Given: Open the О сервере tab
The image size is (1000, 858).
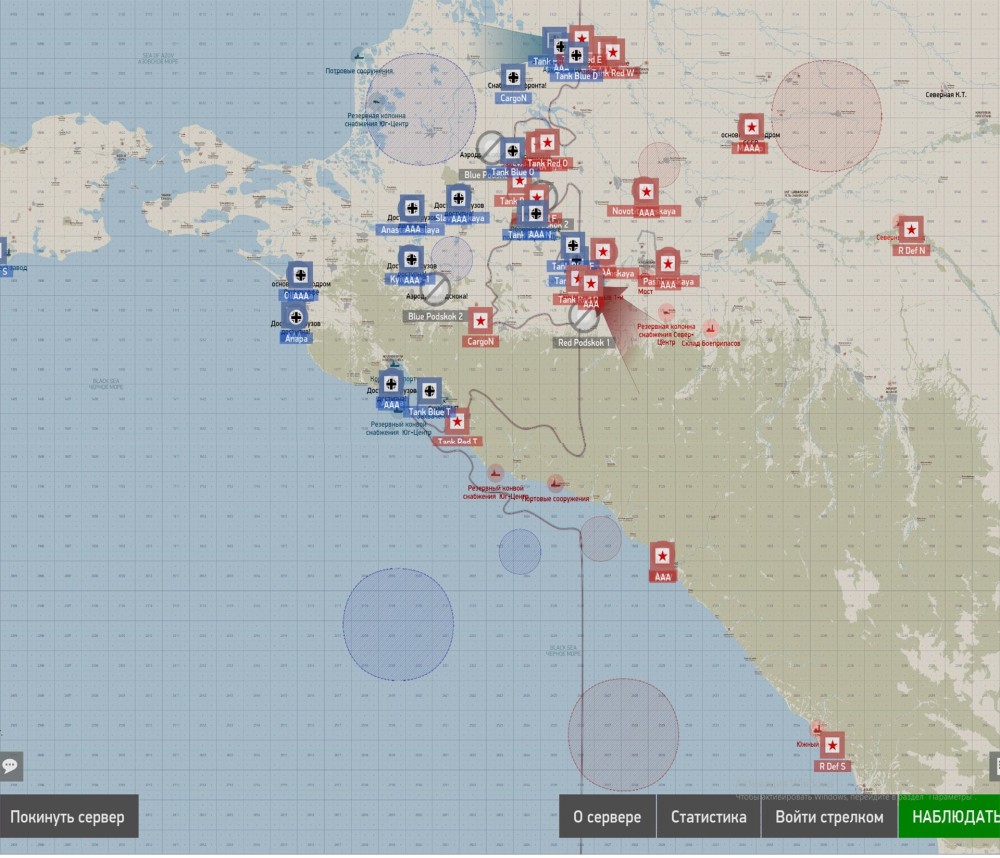Looking at the screenshot, I should [x=607, y=817].
